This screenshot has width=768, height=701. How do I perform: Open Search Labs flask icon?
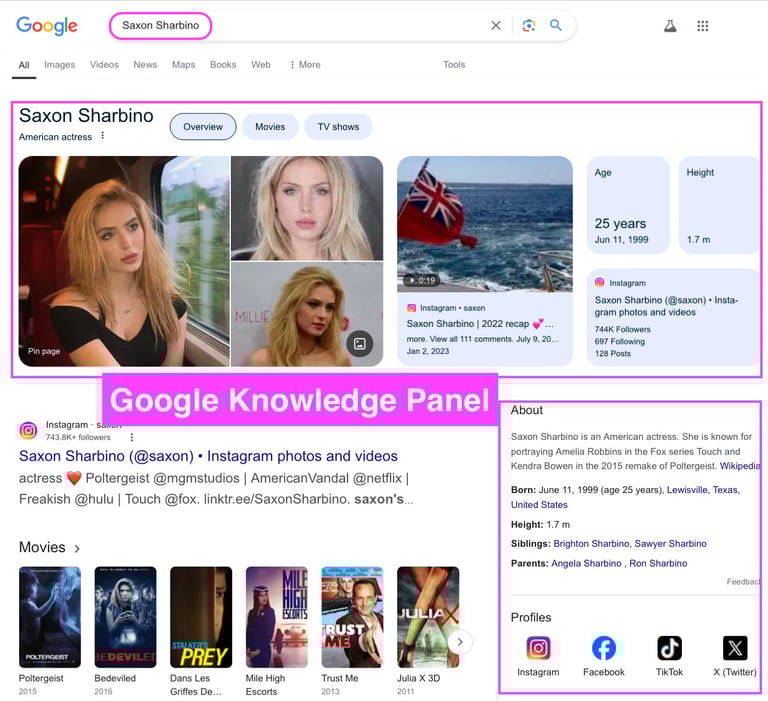[670, 26]
